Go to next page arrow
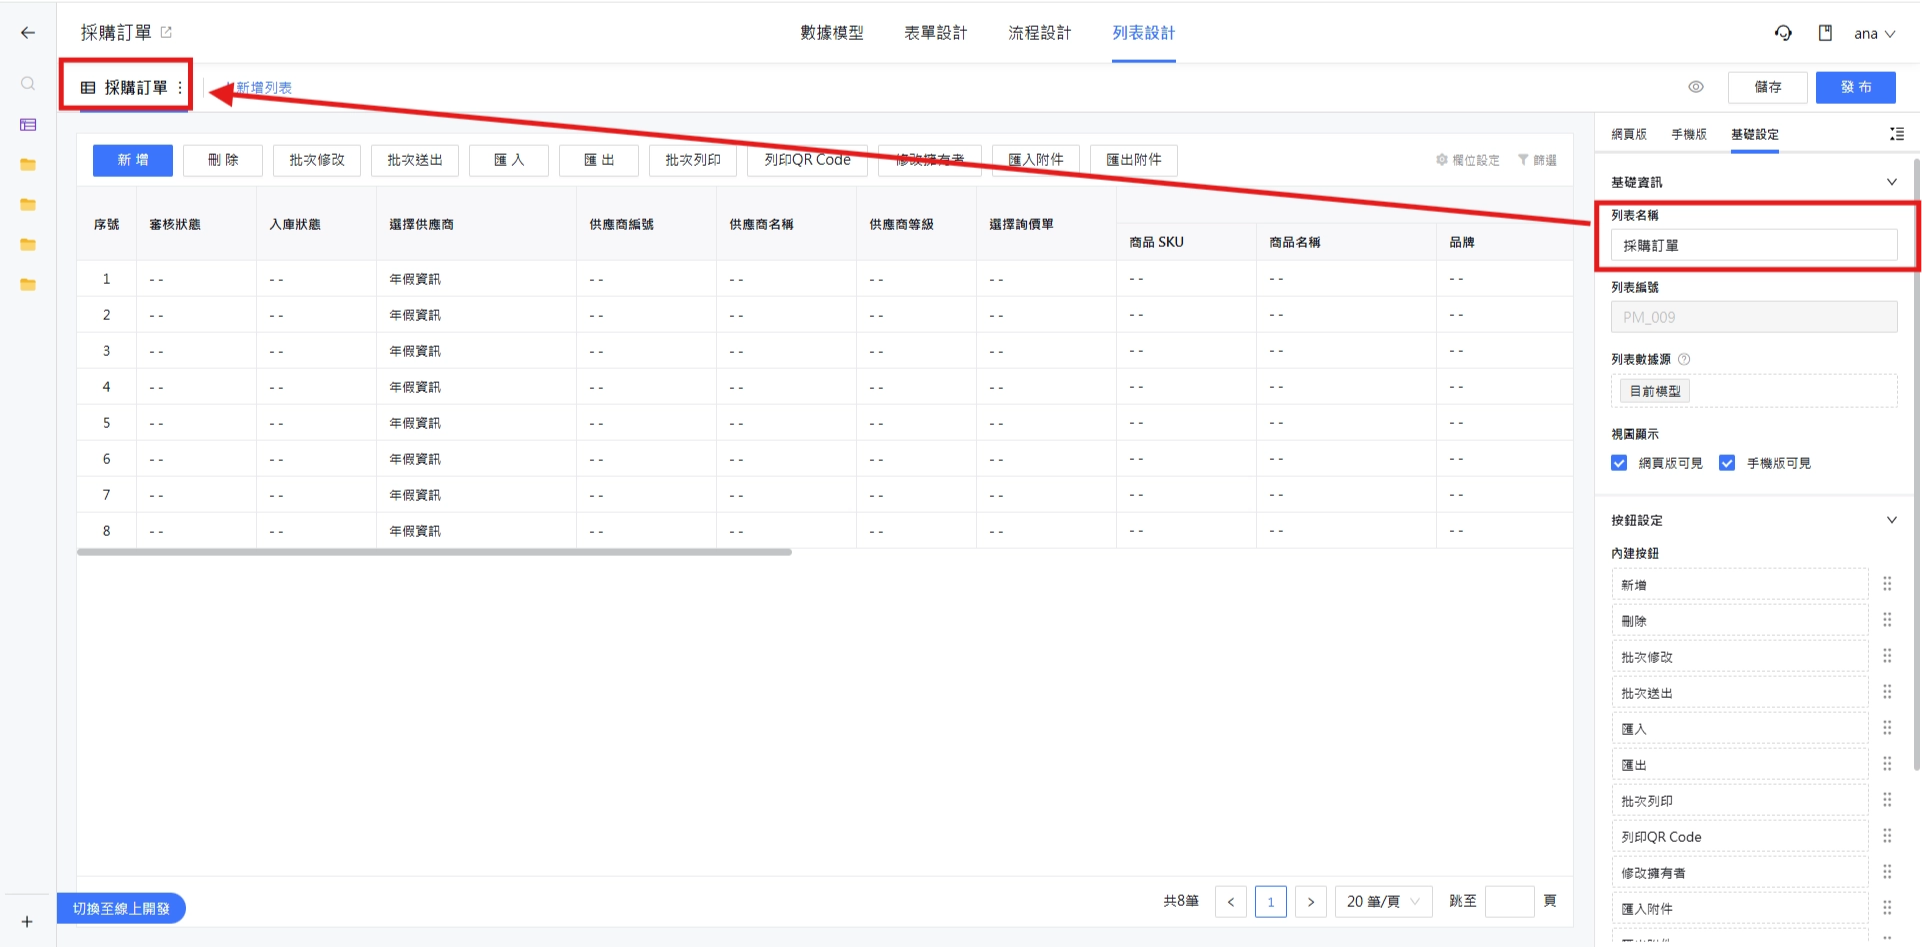 (1311, 902)
